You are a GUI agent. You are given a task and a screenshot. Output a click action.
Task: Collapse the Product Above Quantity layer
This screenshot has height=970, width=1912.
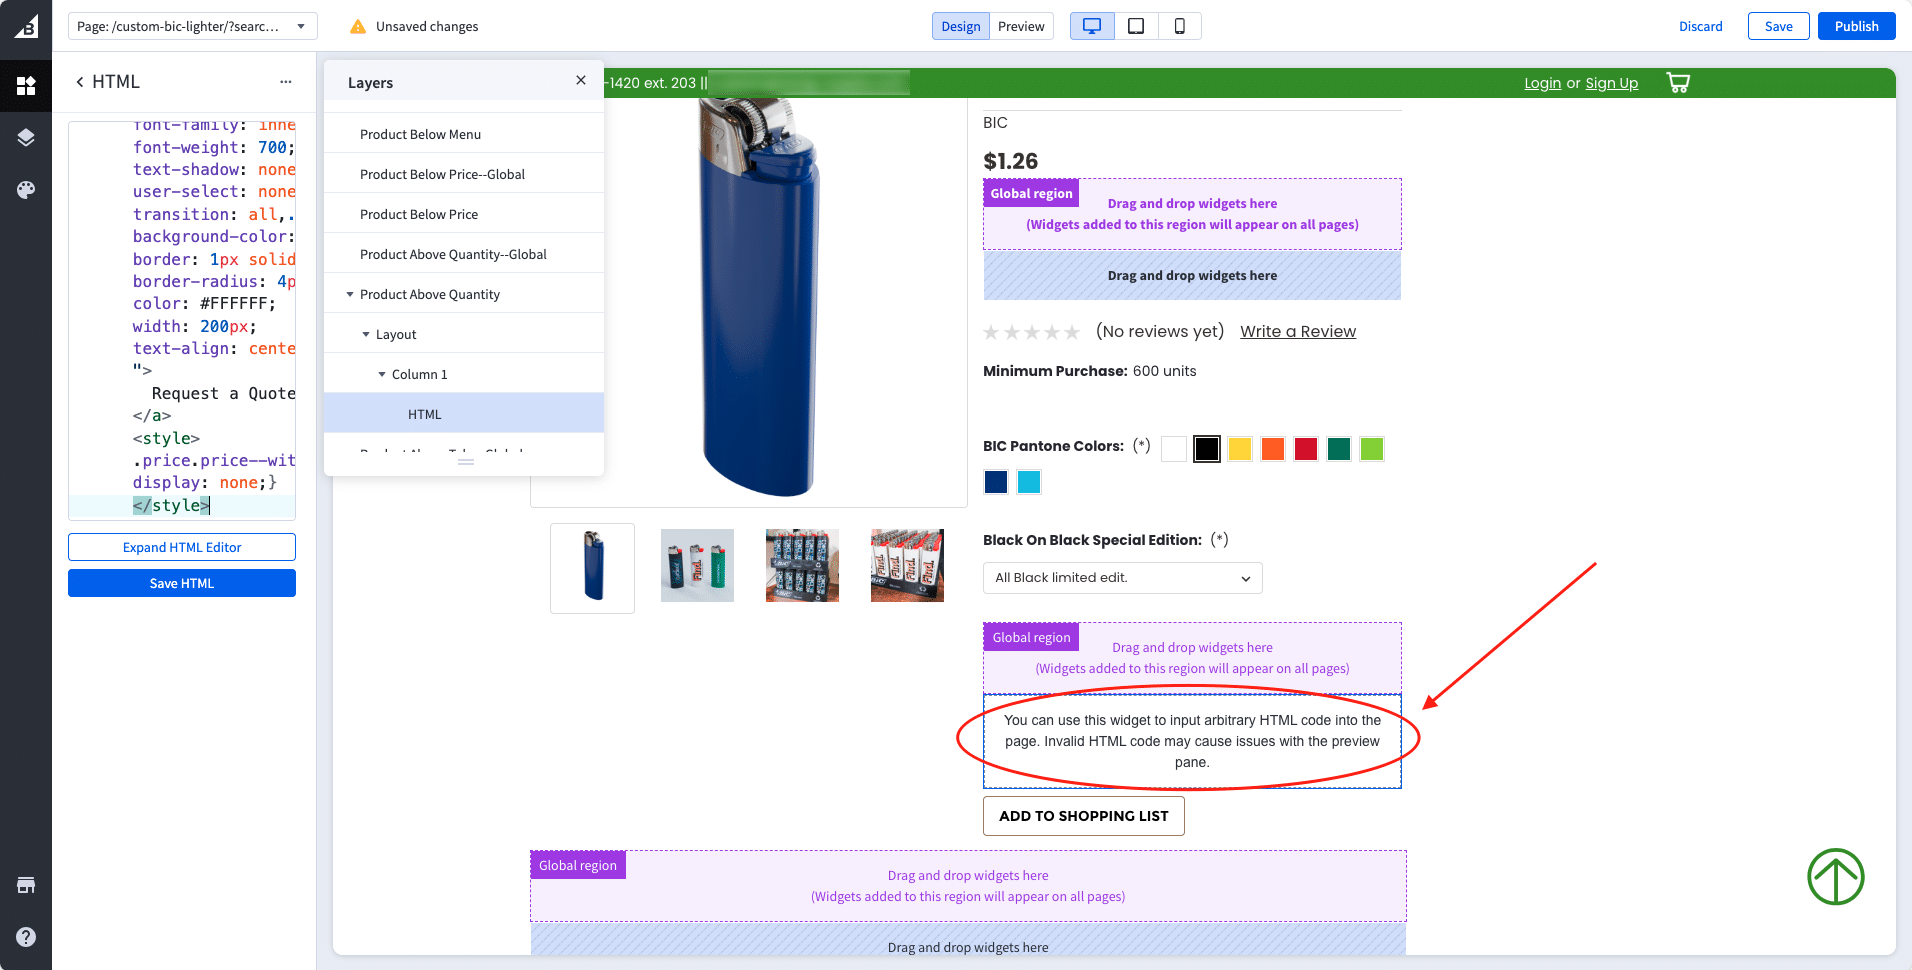[x=350, y=294]
